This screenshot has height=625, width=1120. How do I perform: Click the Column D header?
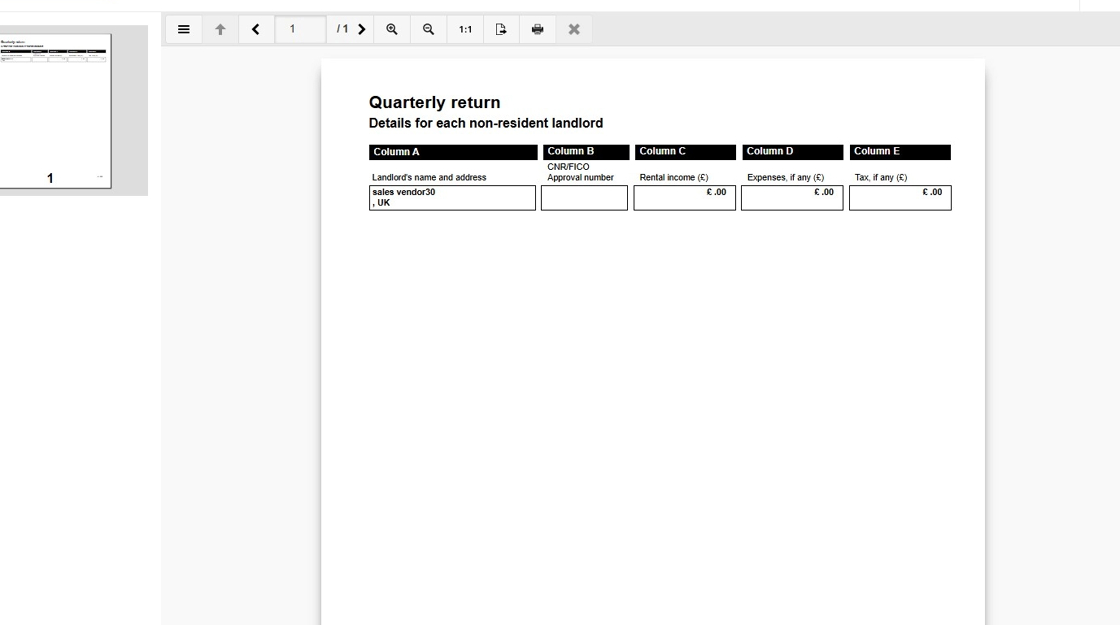(x=792, y=152)
